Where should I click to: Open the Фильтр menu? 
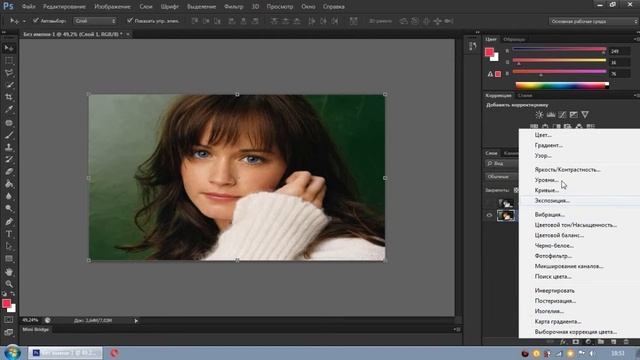tap(234, 7)
